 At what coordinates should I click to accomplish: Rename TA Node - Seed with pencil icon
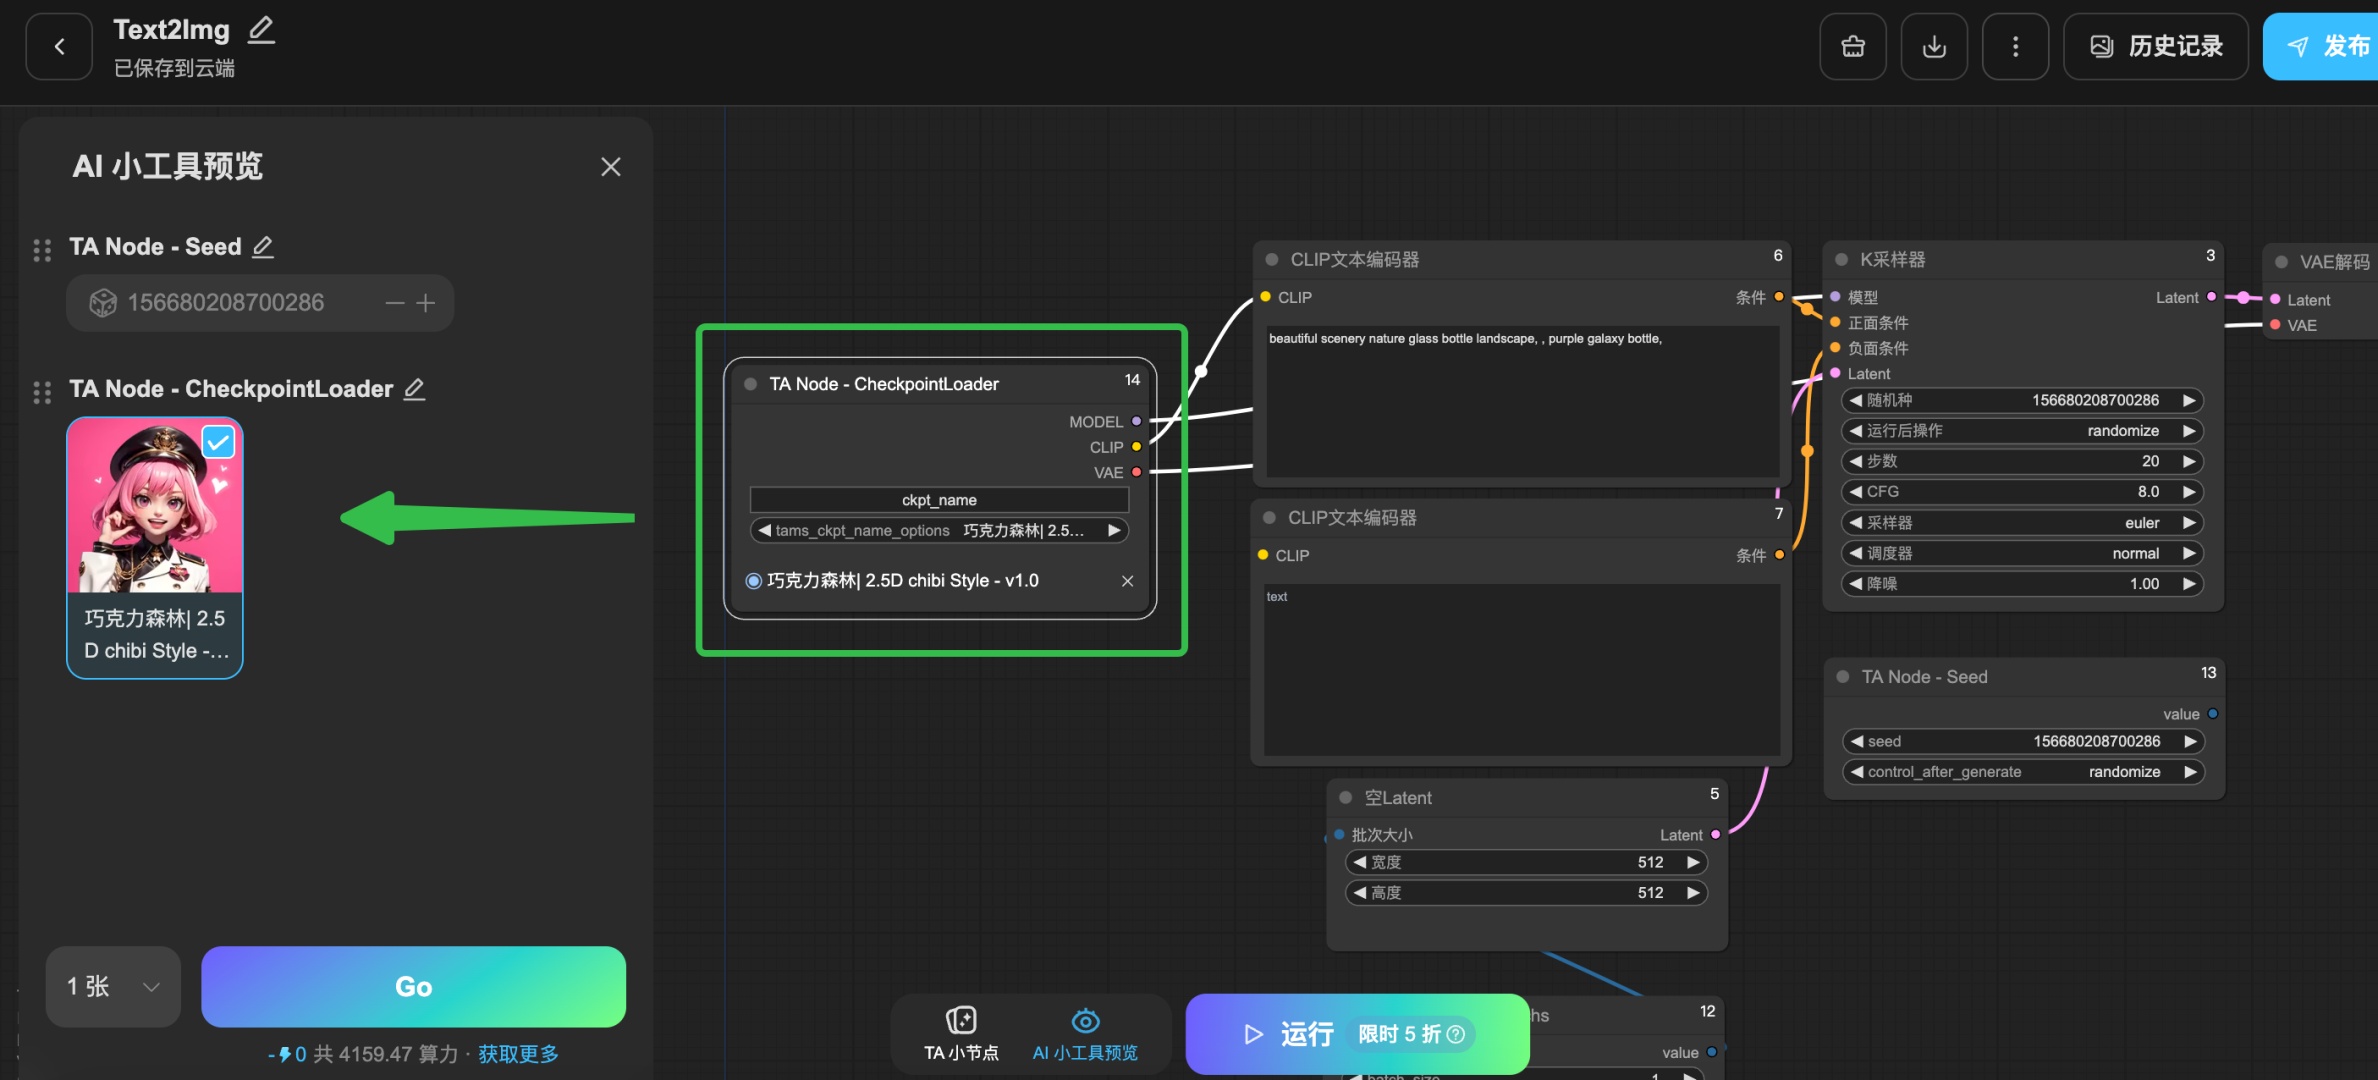(263, 246)
